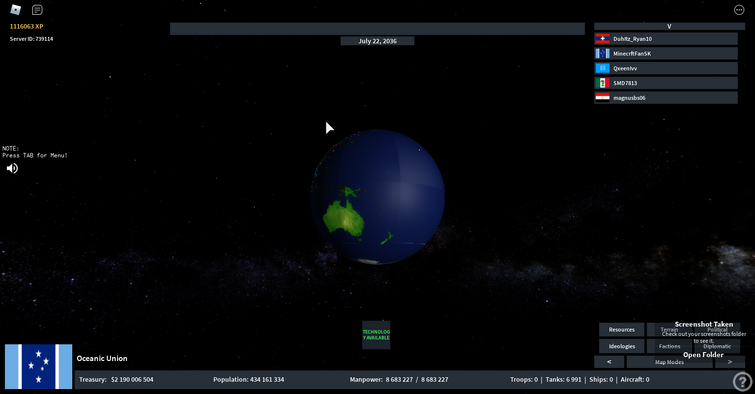This screenshot has height=394, width=755.
Task: Click the July 22, 2036 date display
Action: [x=378, y=41]
